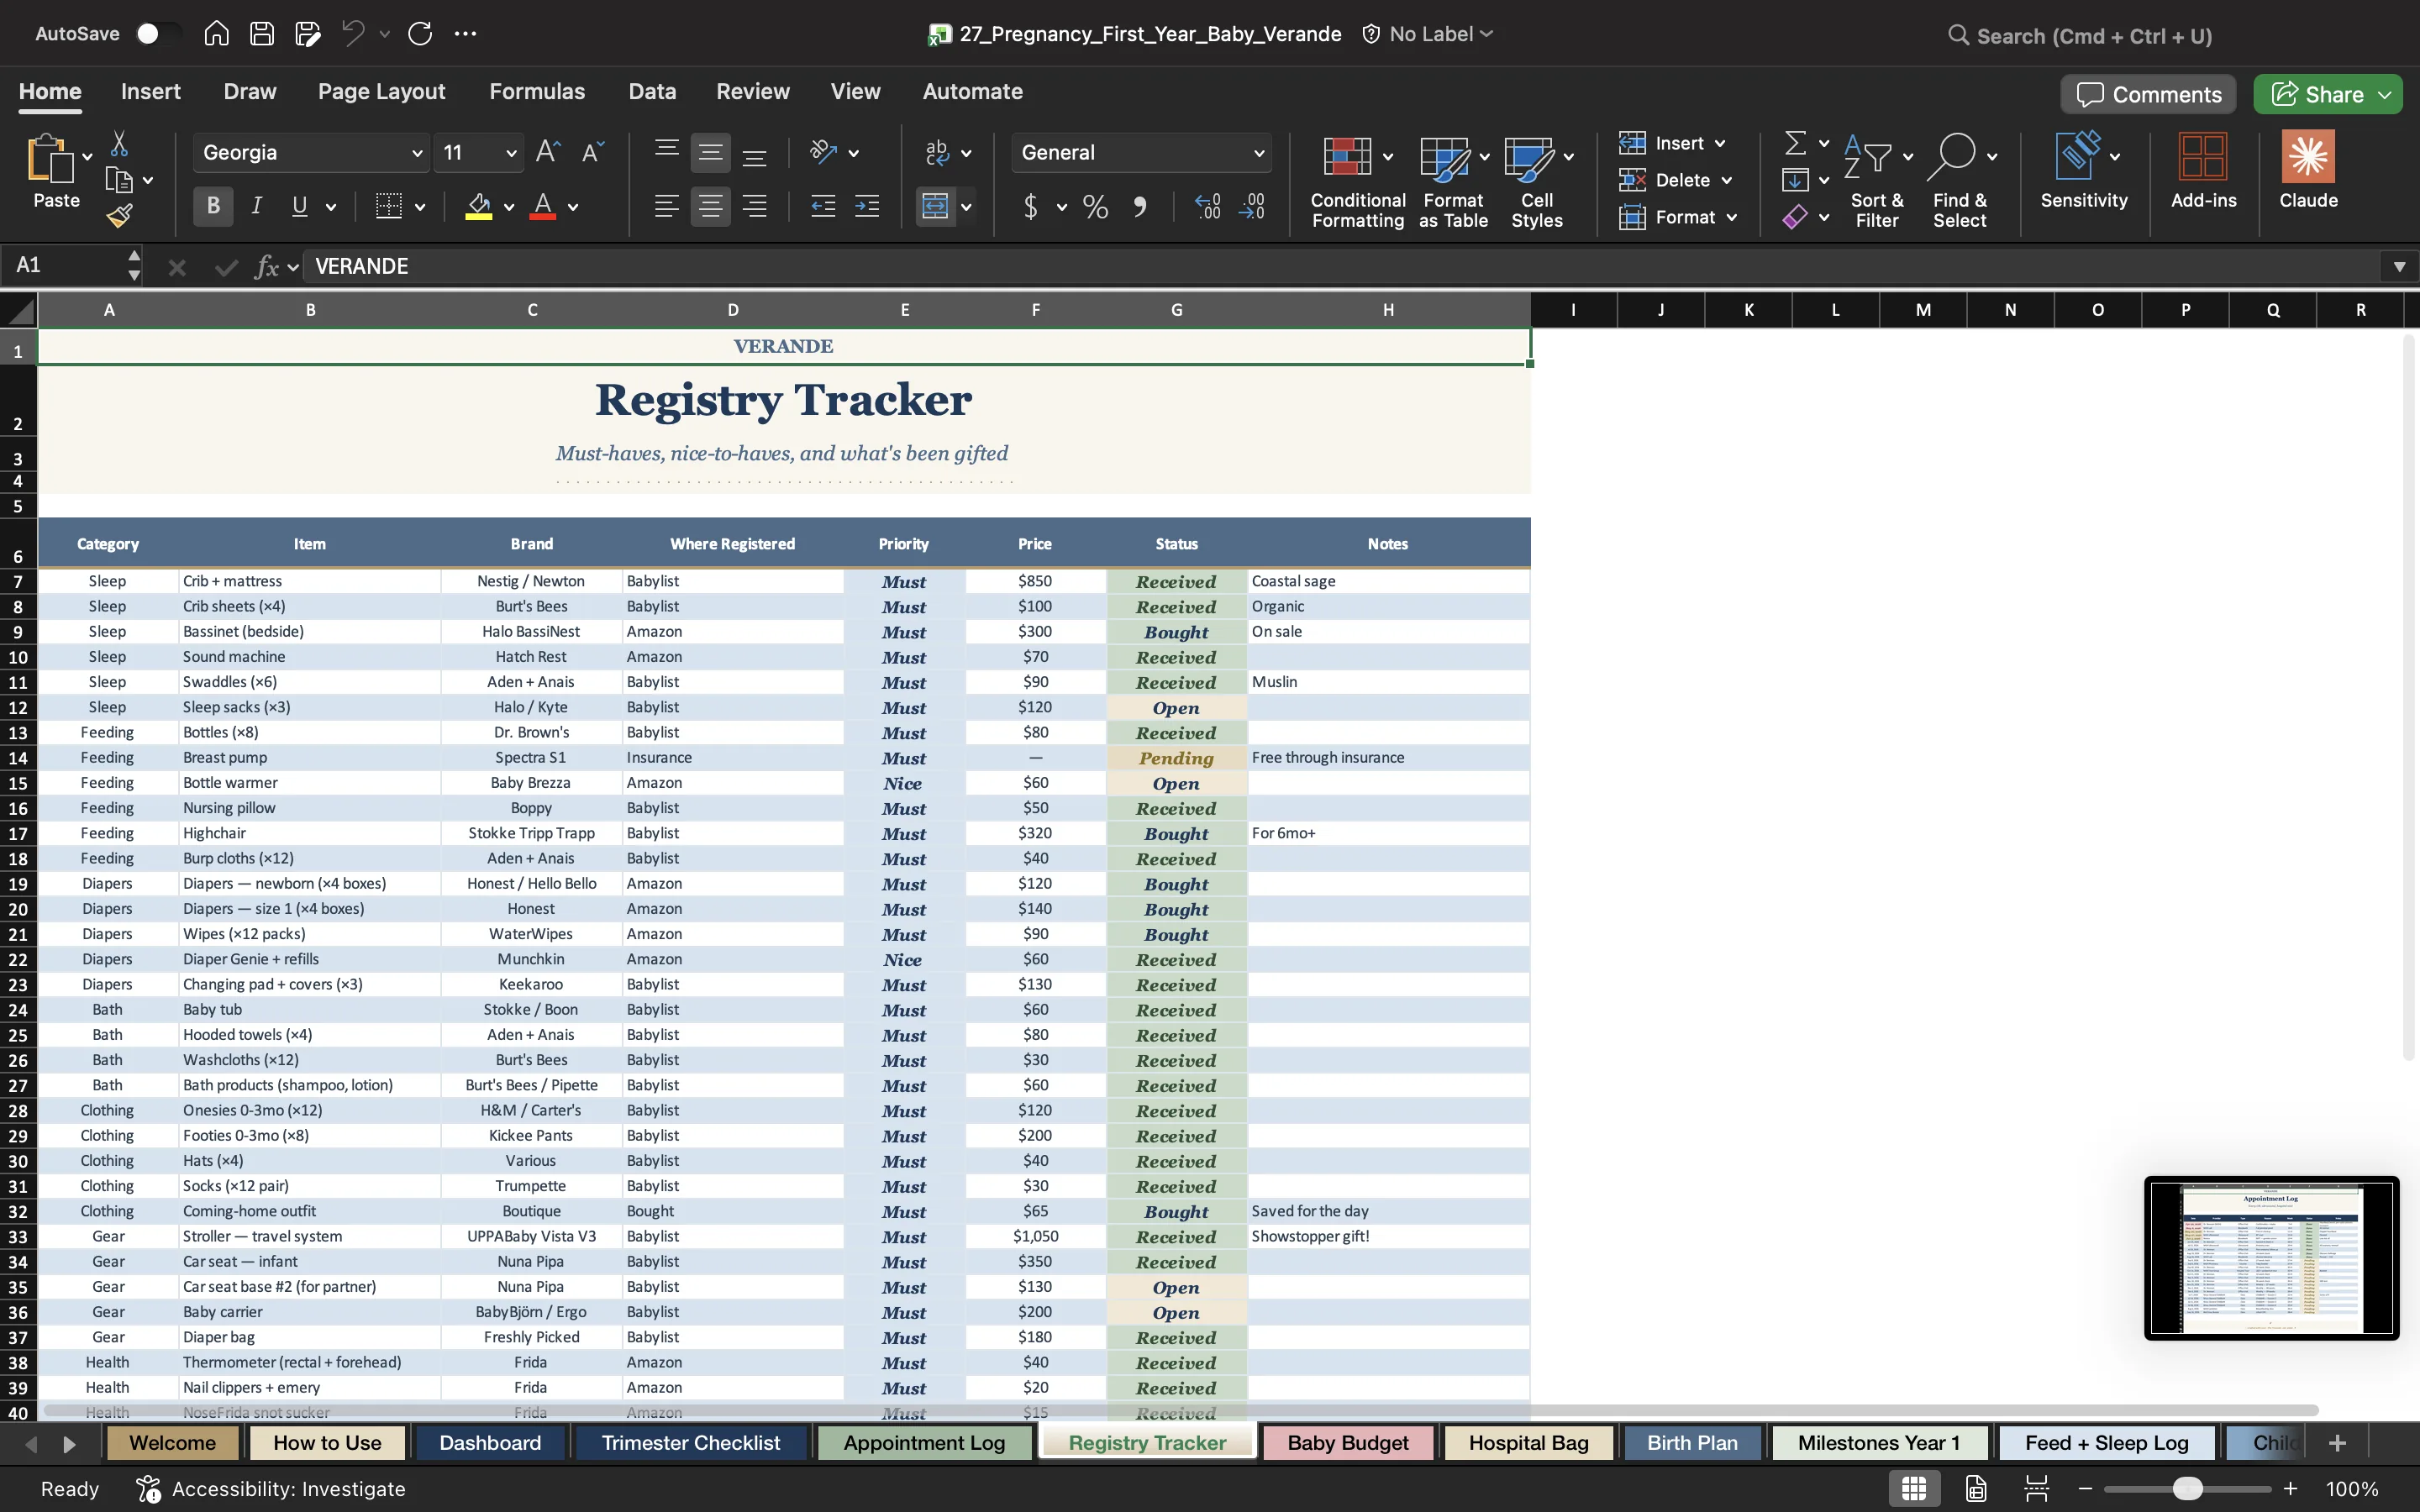2420x1512 pixels.
Task: Click the Home icon in title bar
Action: [x=216, y=34]
